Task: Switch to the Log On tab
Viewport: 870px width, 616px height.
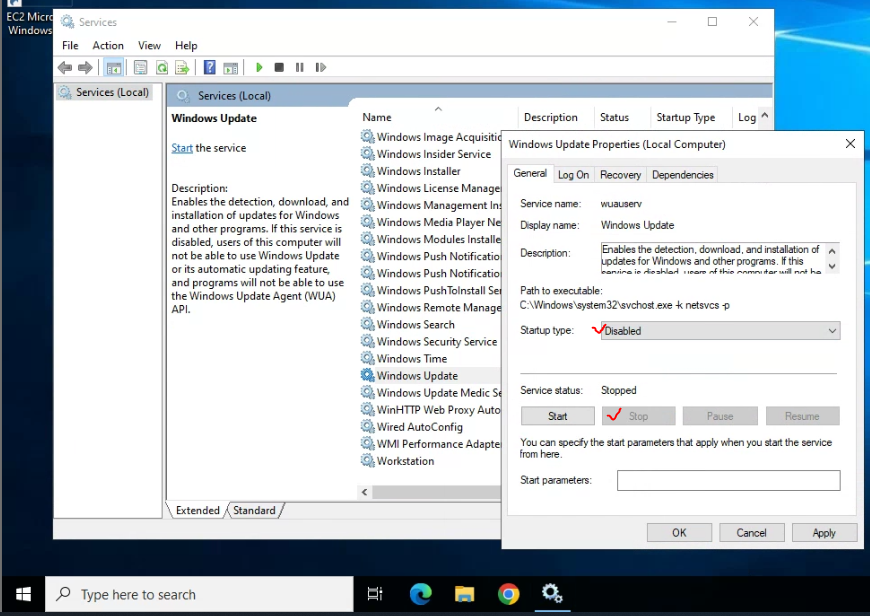Action: click(573, 175)
